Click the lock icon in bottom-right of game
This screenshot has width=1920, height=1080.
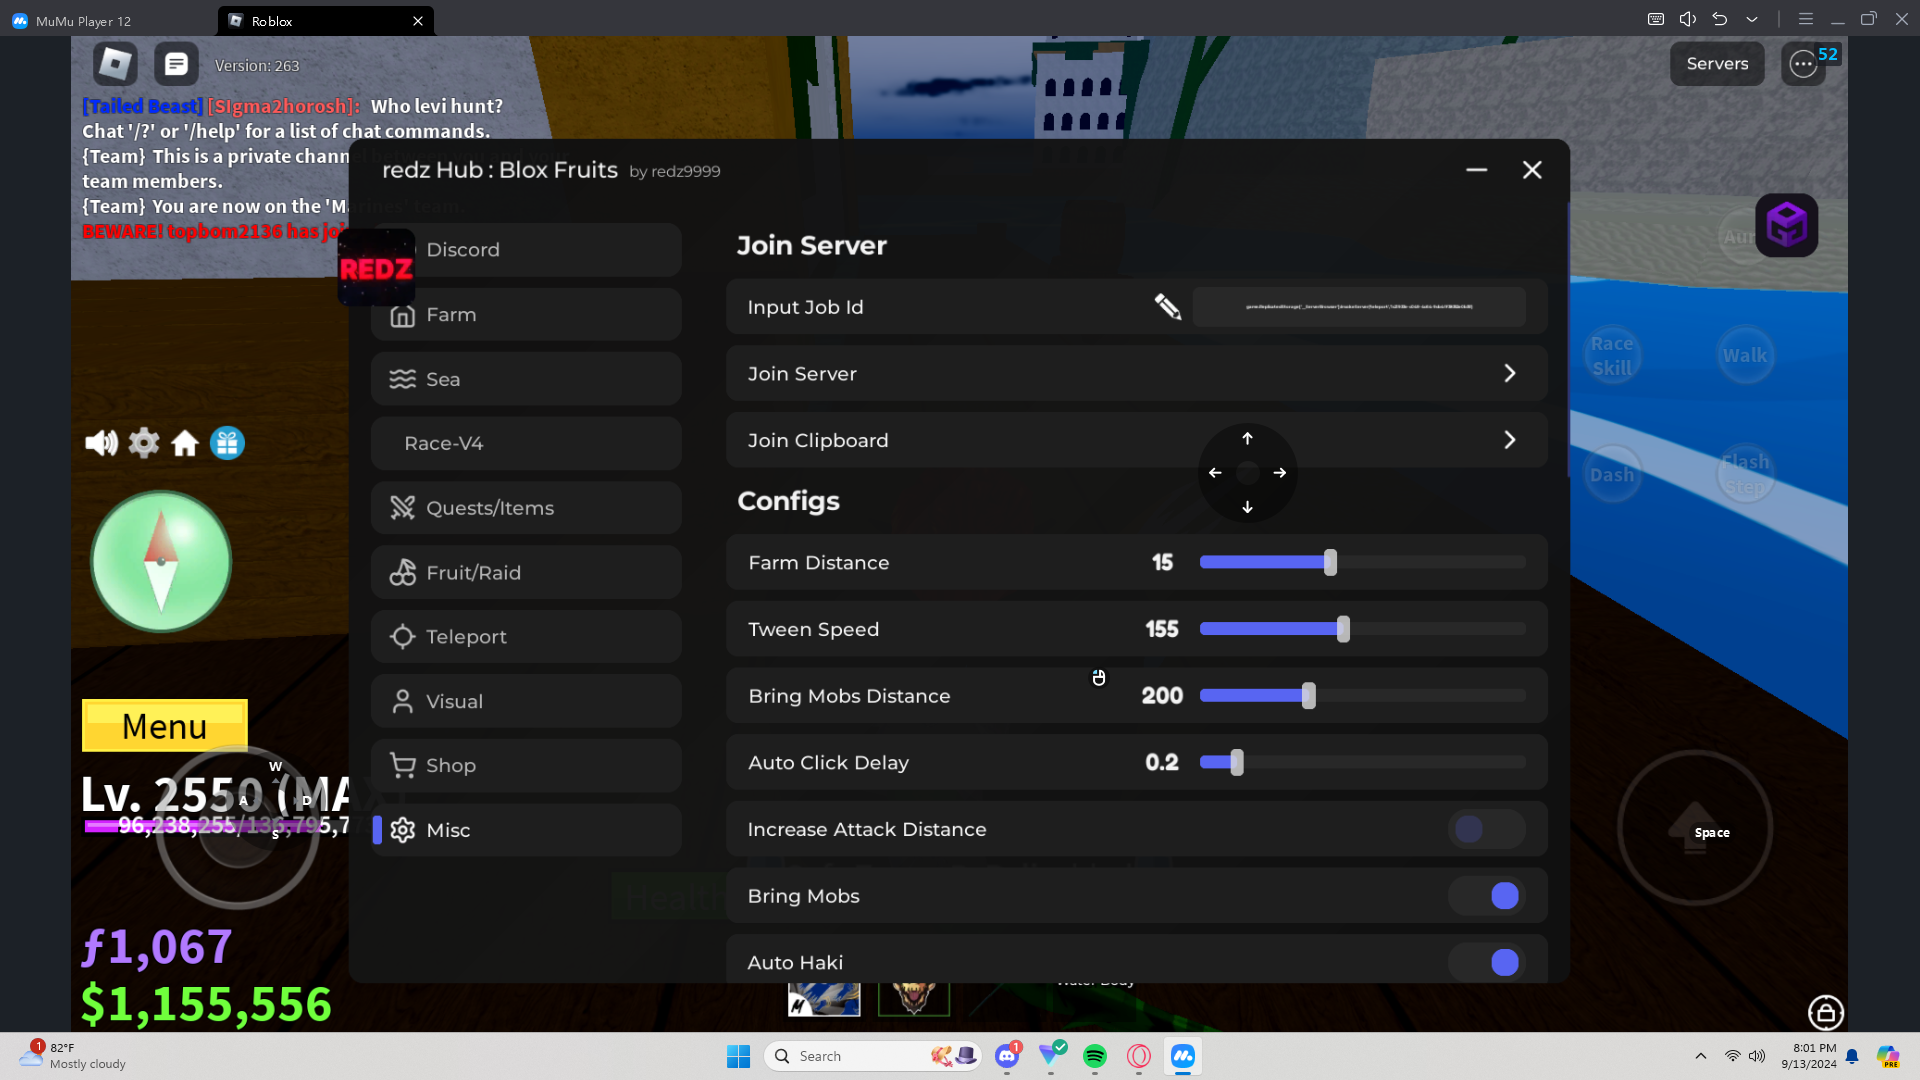(1826, 1013)
